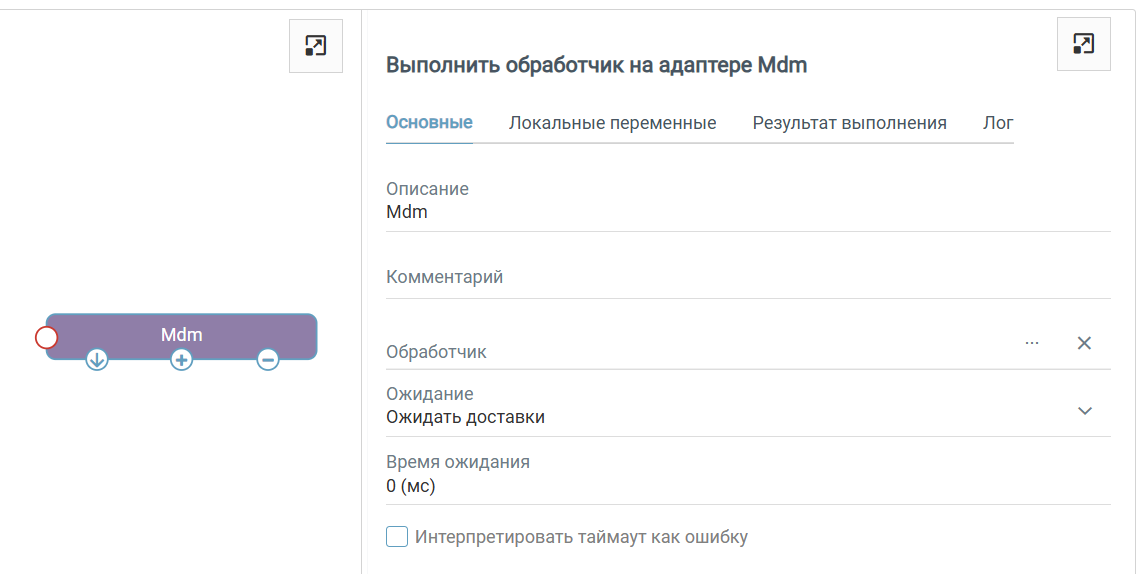Click the down-arrow connector on the Mdm node
This screenshot has width=1146, height=574.
click(96, 359)
